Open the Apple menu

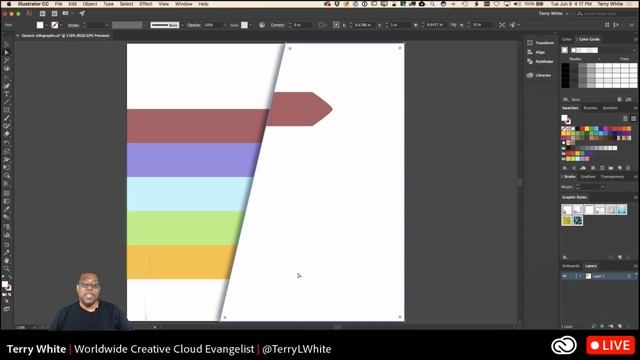coord(9,4)
